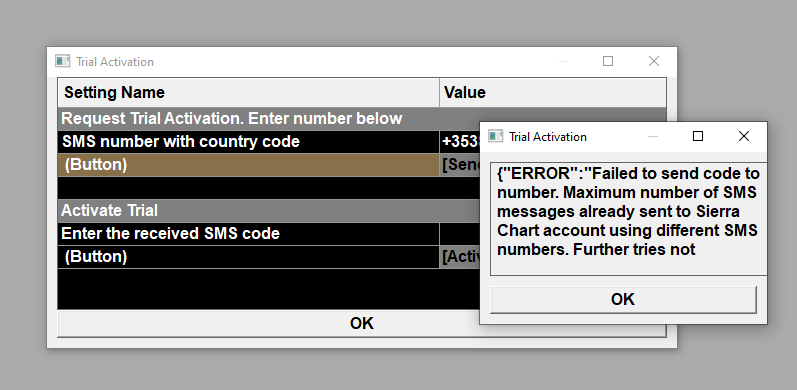Click the app icon in popup title bar
This screenshot has height=390, width=797.
(x=496, y=136)
